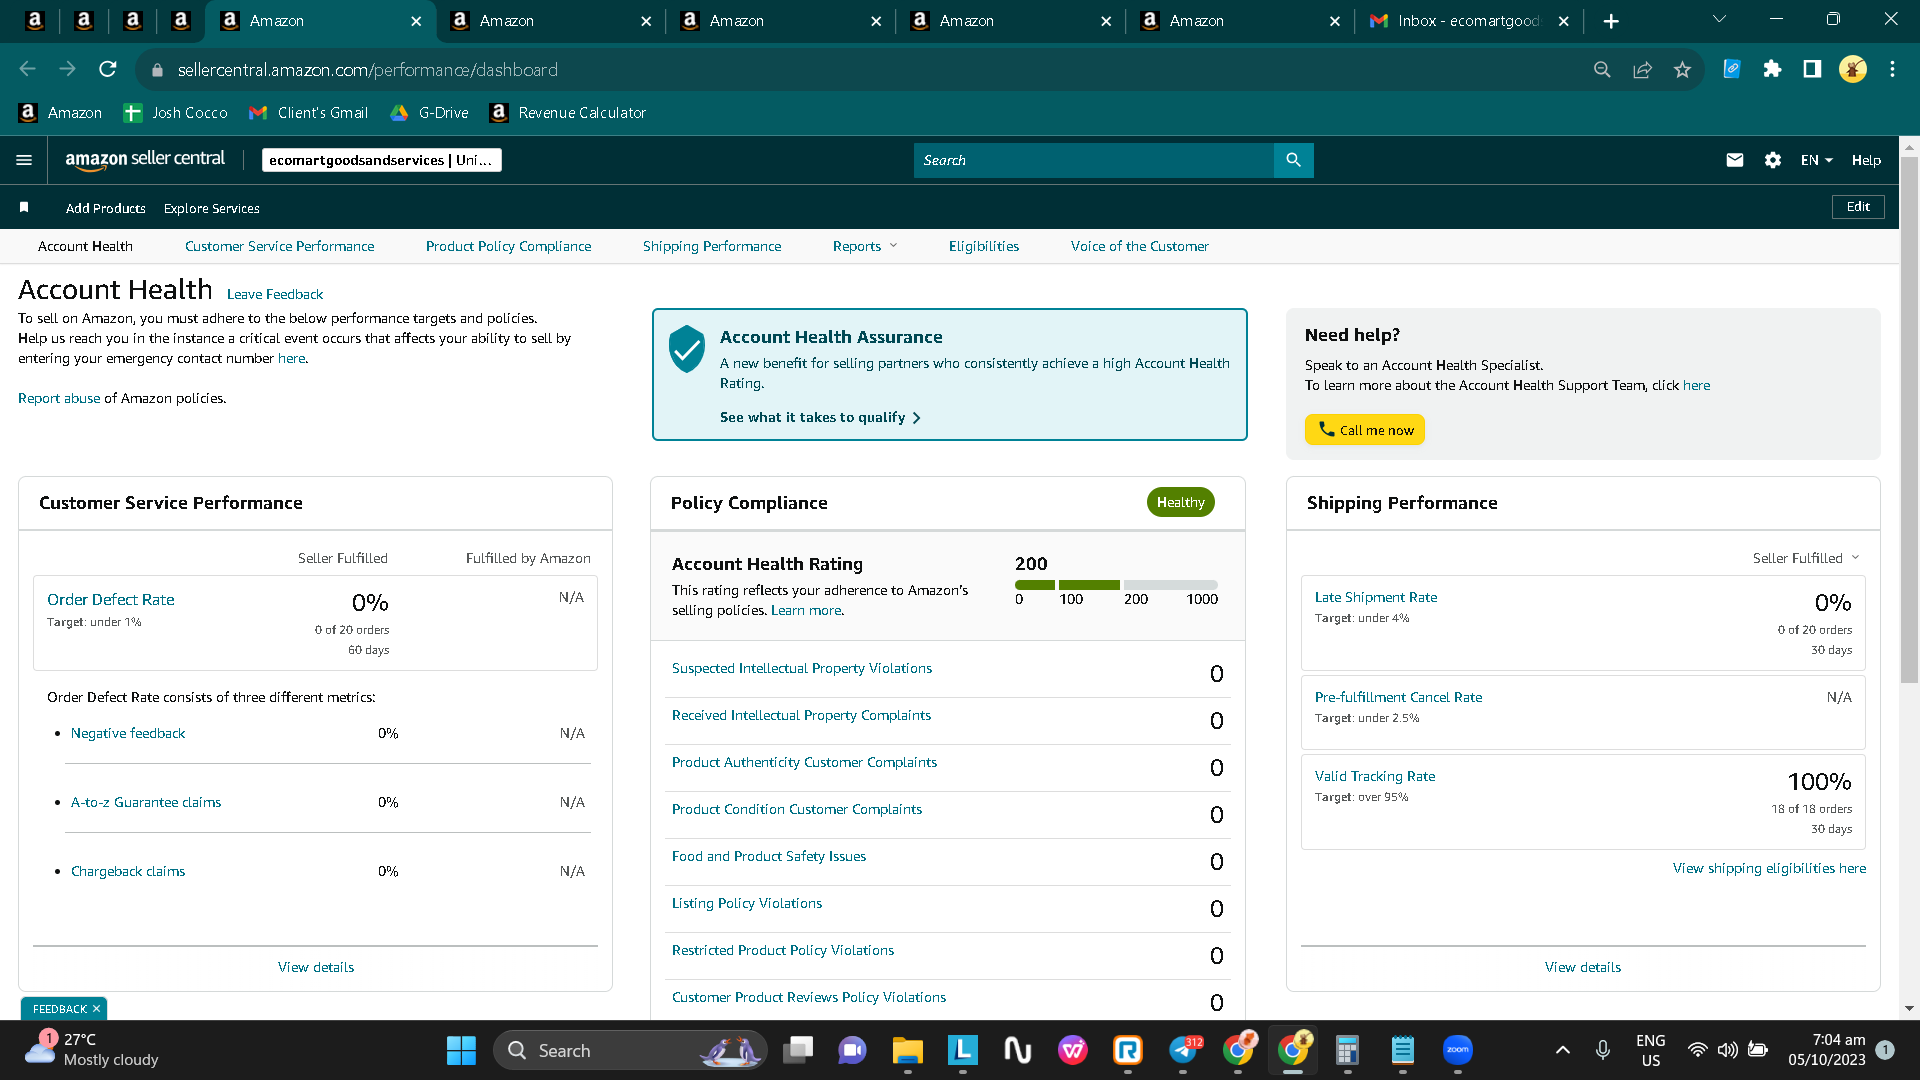Click the Seller Central search magnifier button
Screen dimensions: 1920x1080
pos(1293,160)
